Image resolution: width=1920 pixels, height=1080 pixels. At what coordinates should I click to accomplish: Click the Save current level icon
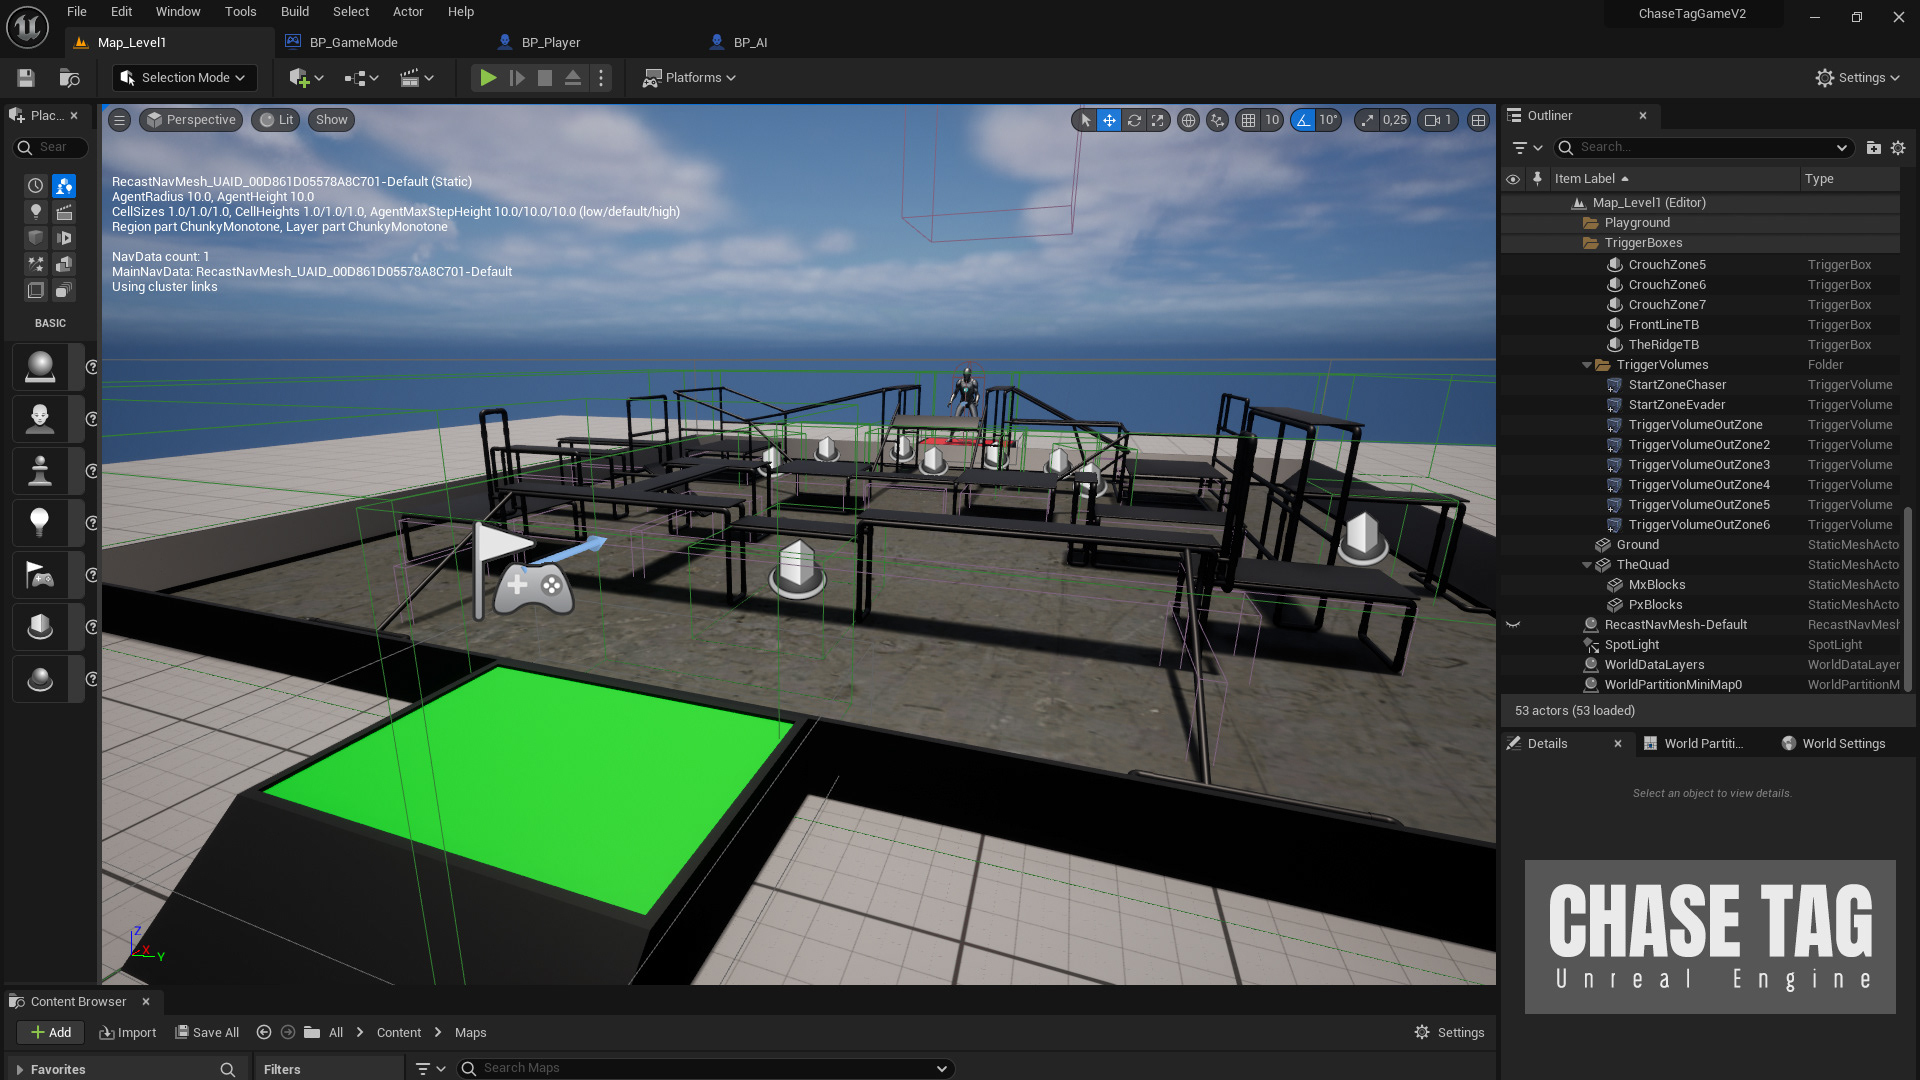point(26,78)
